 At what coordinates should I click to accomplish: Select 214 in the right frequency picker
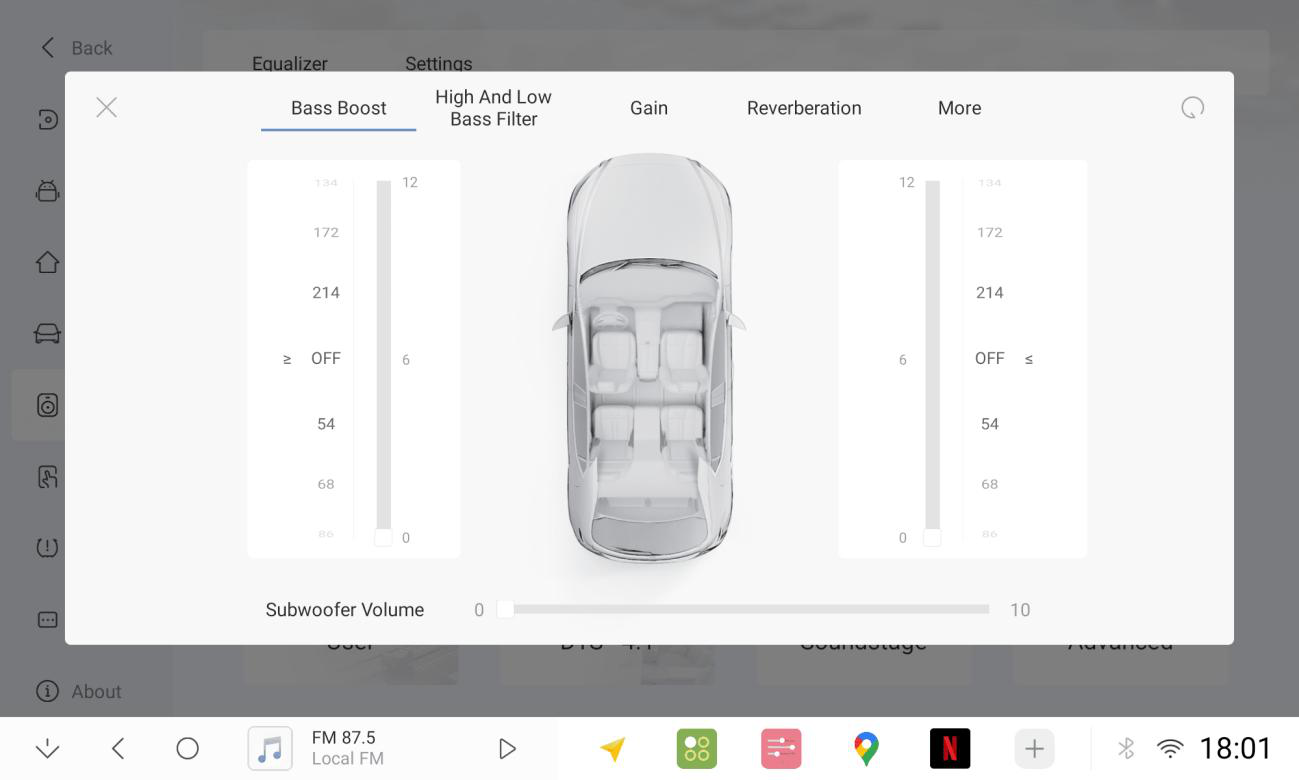pyautogui.click(x=990, y=293)
